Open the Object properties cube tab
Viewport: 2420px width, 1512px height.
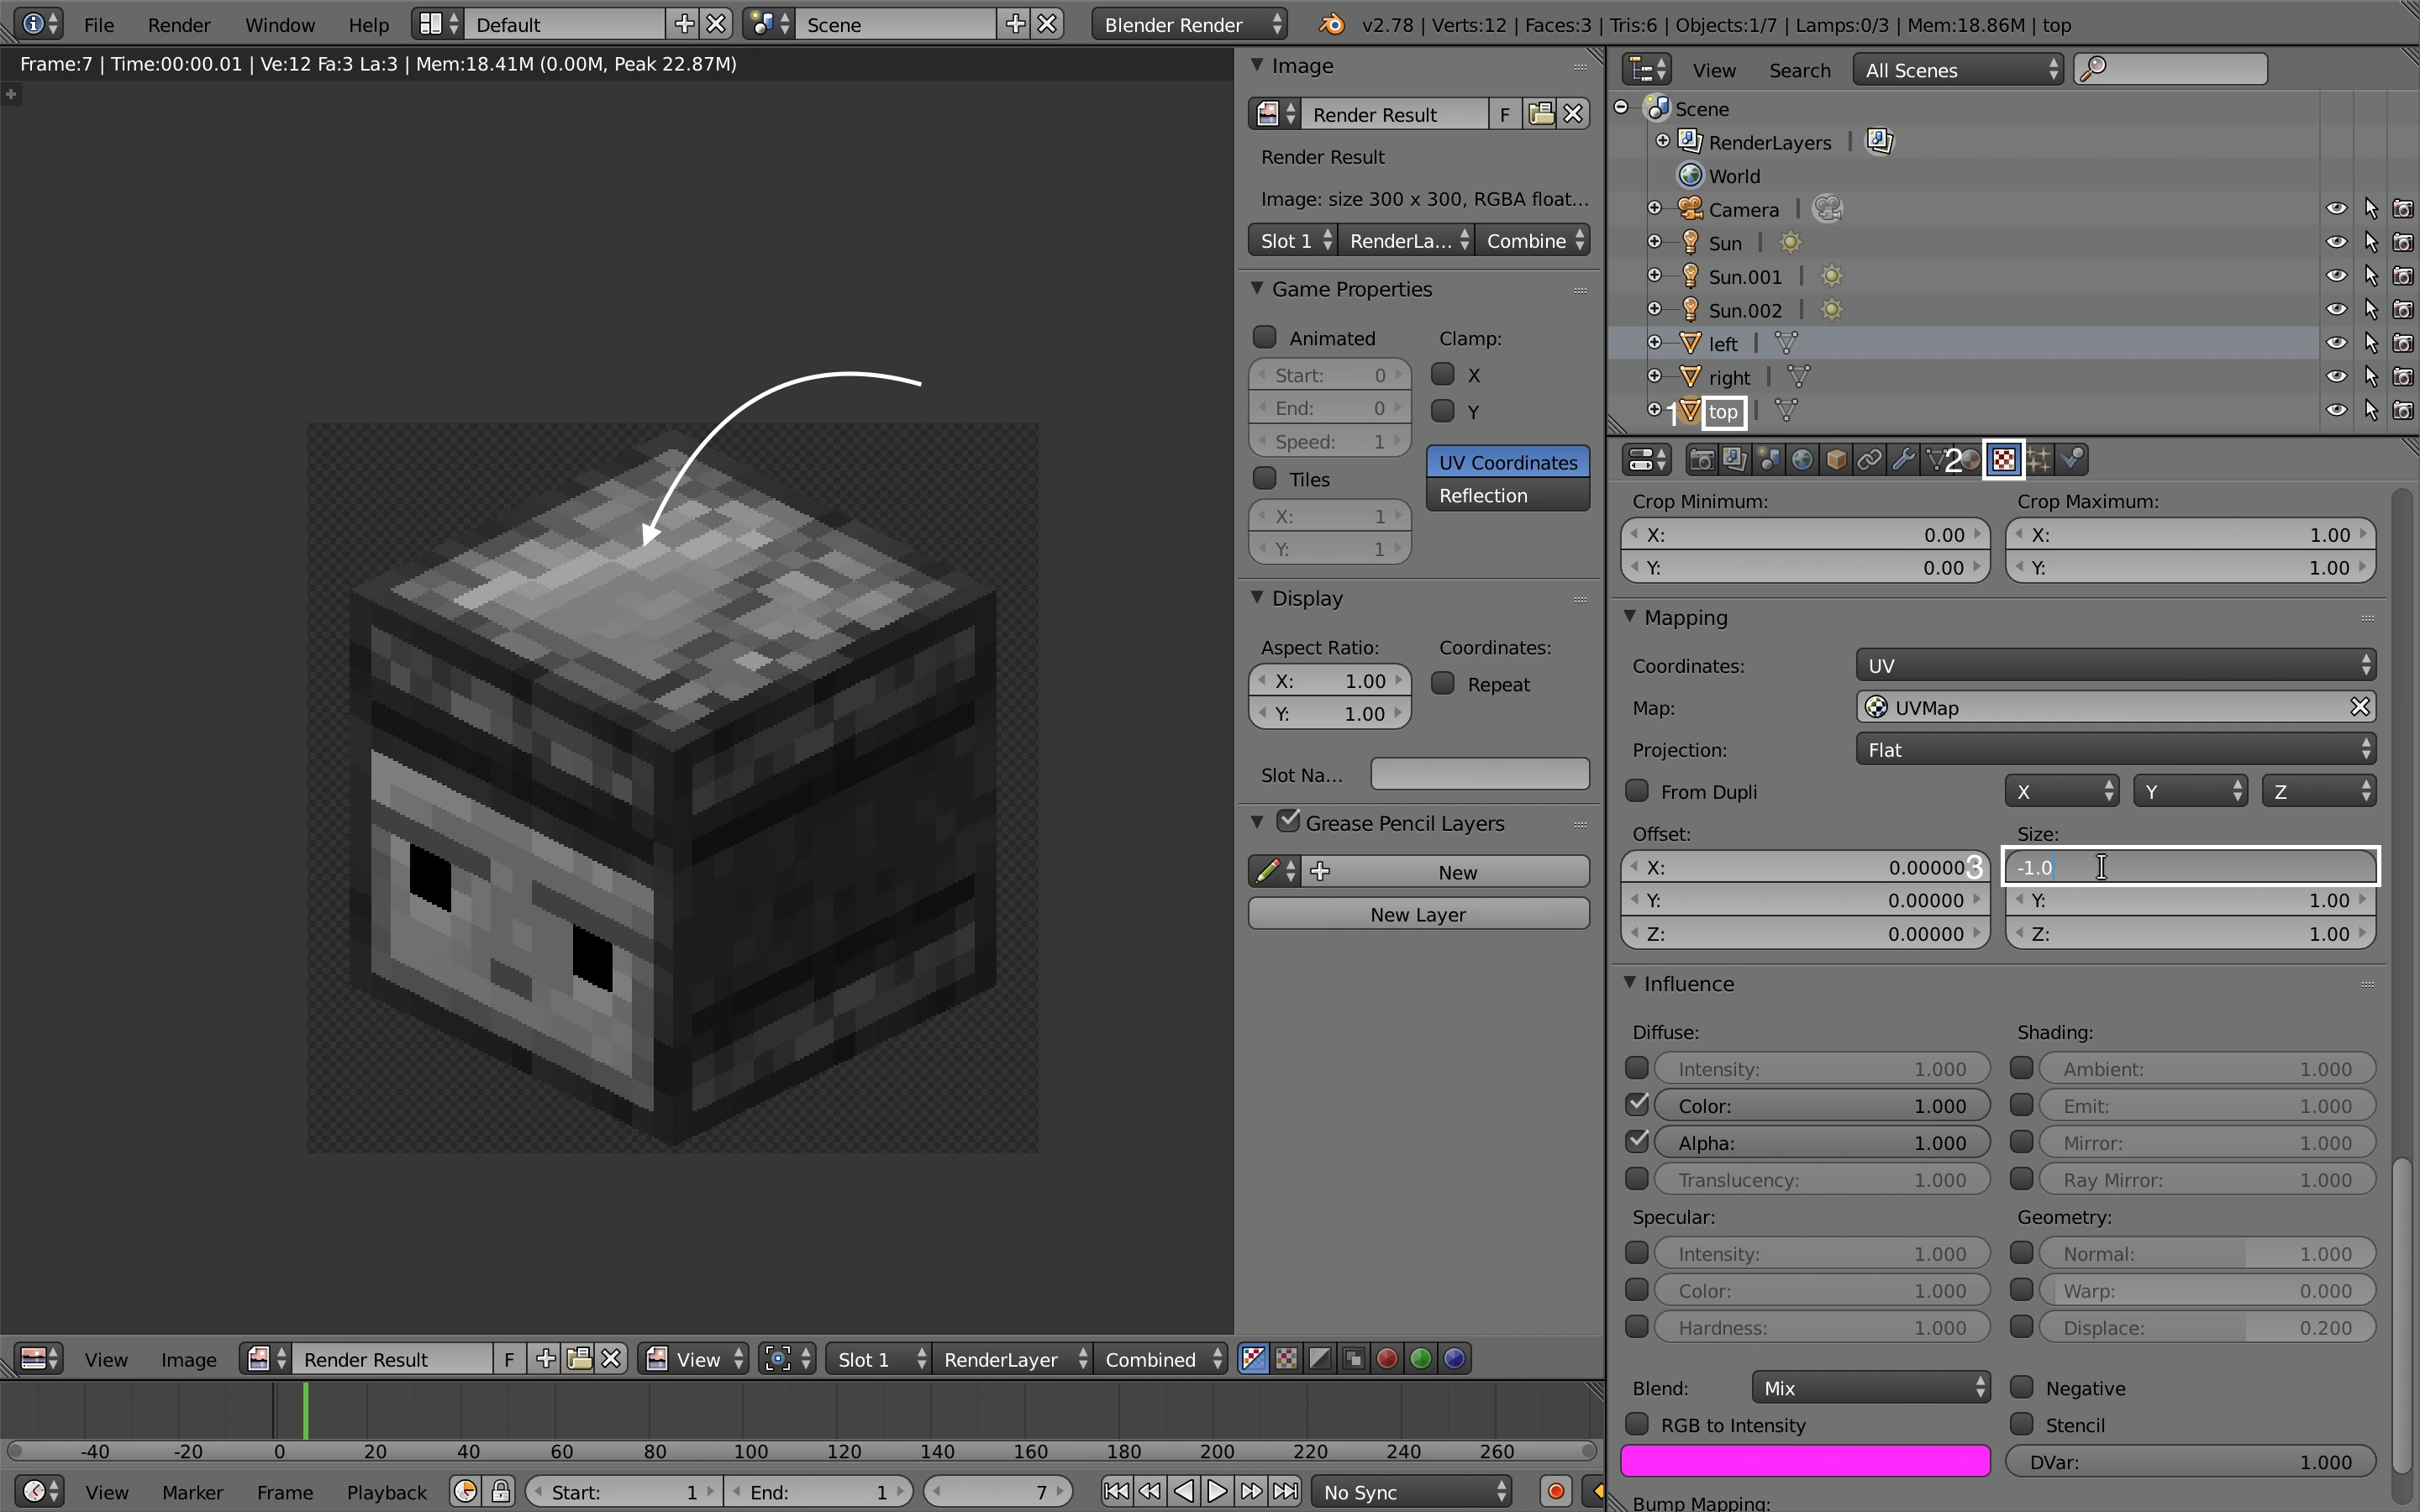click(x=1836, y=460)
